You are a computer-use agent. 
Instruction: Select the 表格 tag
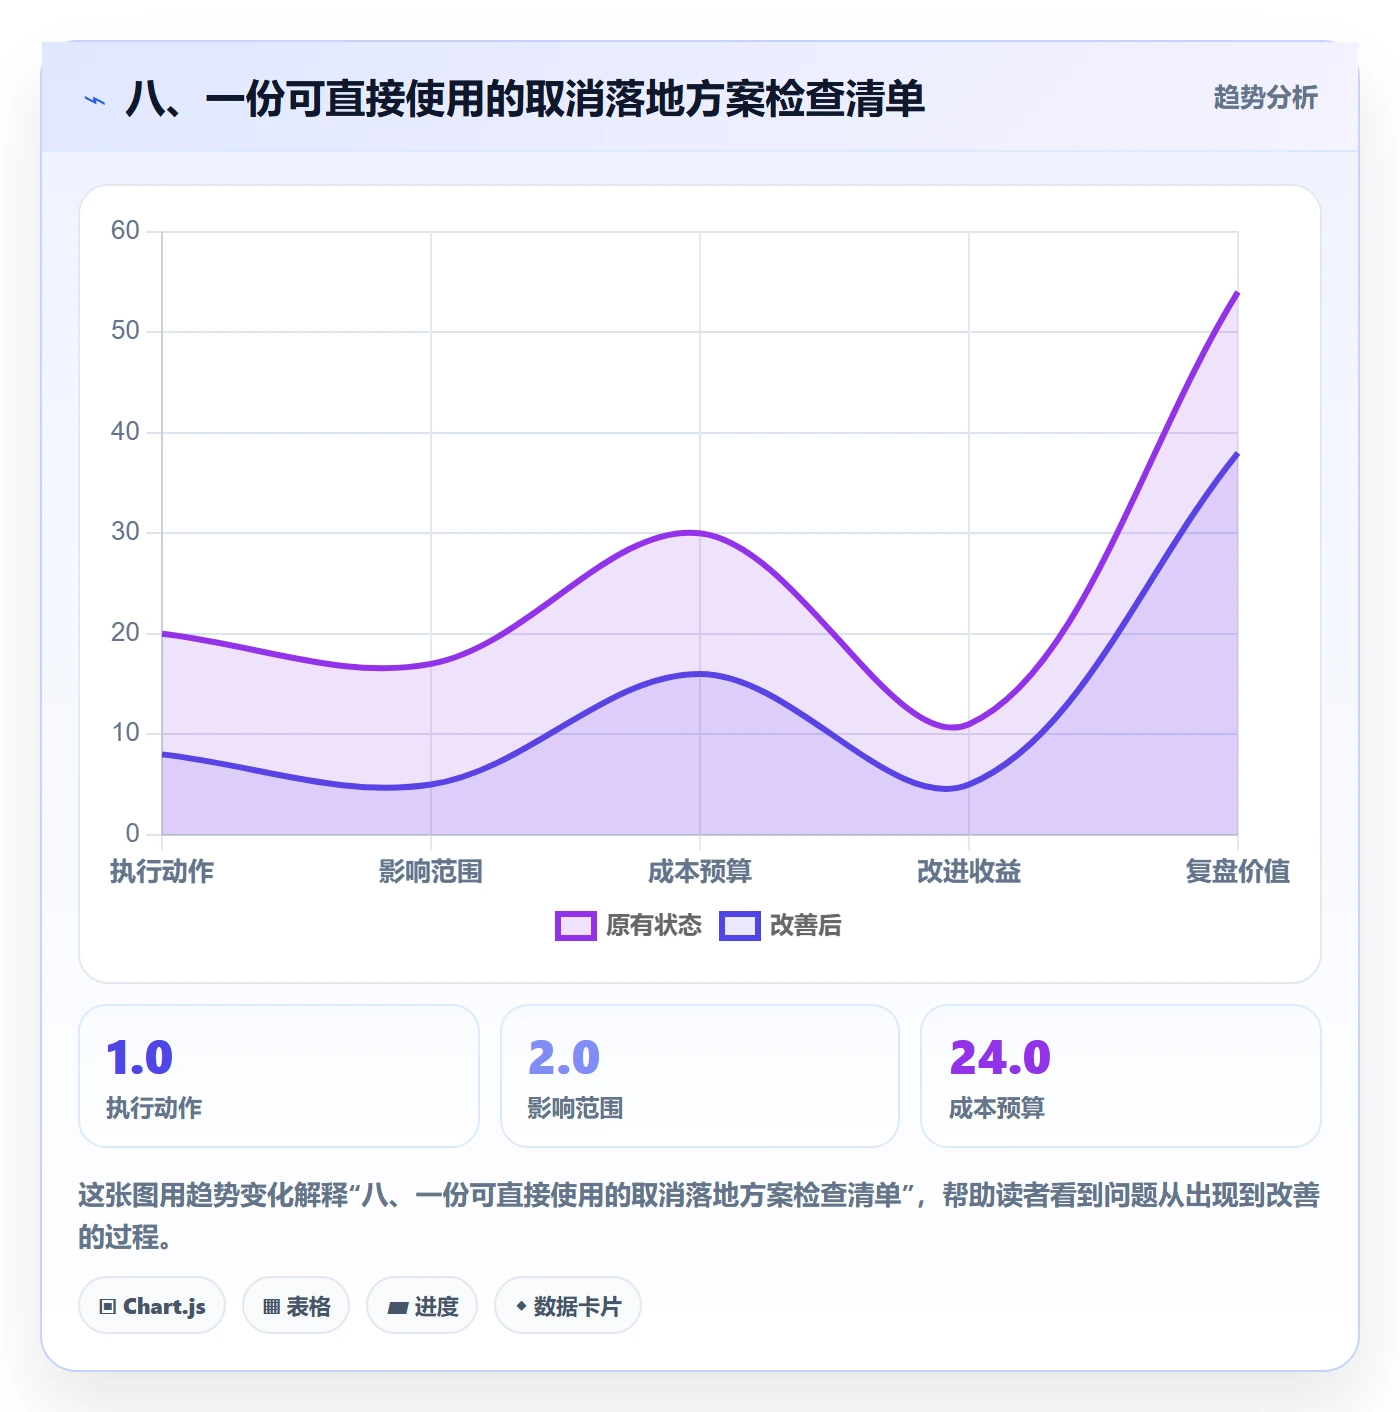click(296, 1305)
